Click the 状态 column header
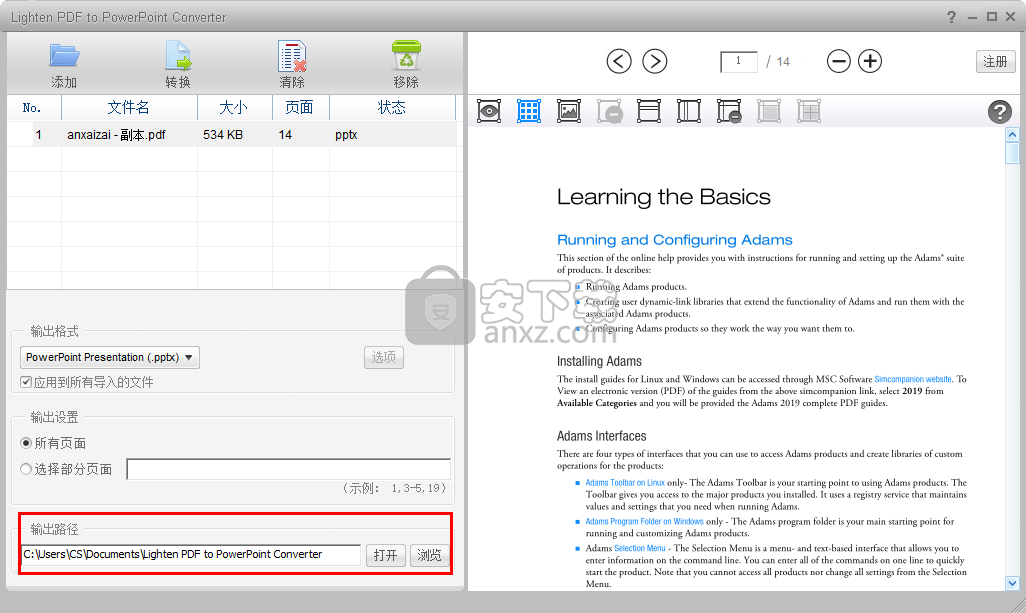 (x=392, y=107)
